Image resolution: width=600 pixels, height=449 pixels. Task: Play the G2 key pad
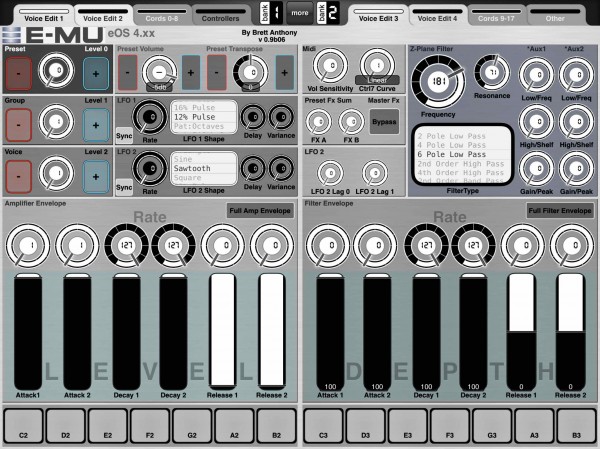point(192,426)
